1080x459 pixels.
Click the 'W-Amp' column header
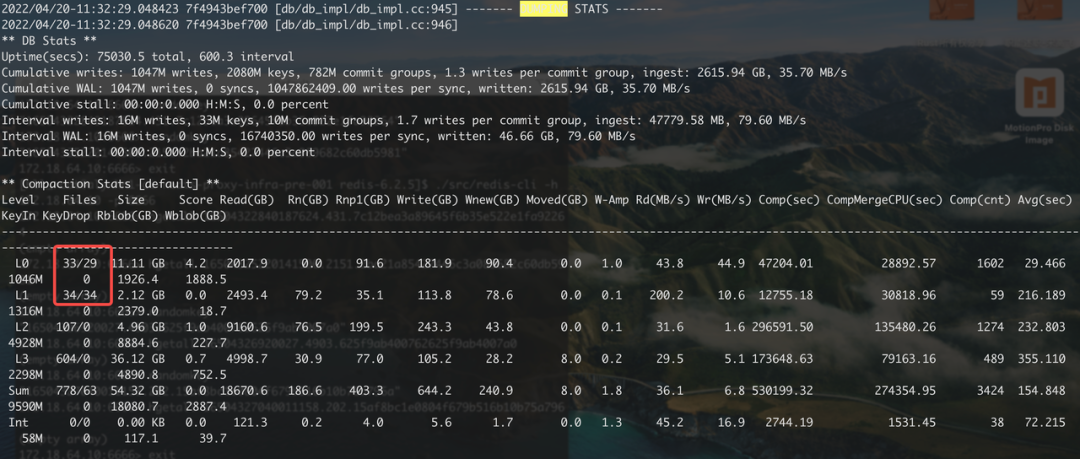click(612, 200)
